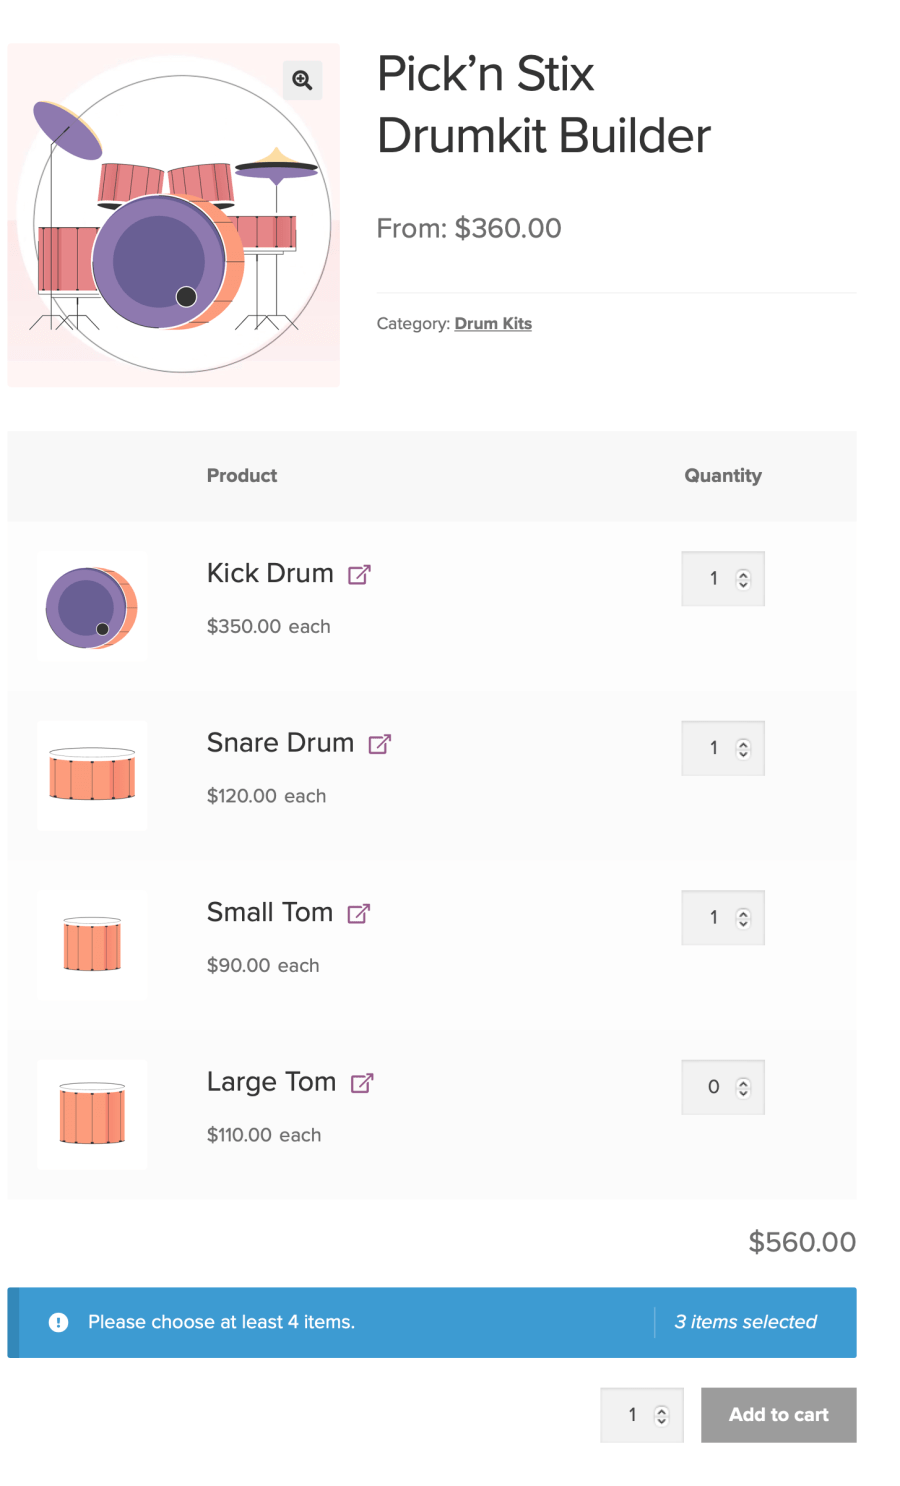Switch focus to the Product column header
This screenshot has width=900, height=1486.
click(241, 475)
